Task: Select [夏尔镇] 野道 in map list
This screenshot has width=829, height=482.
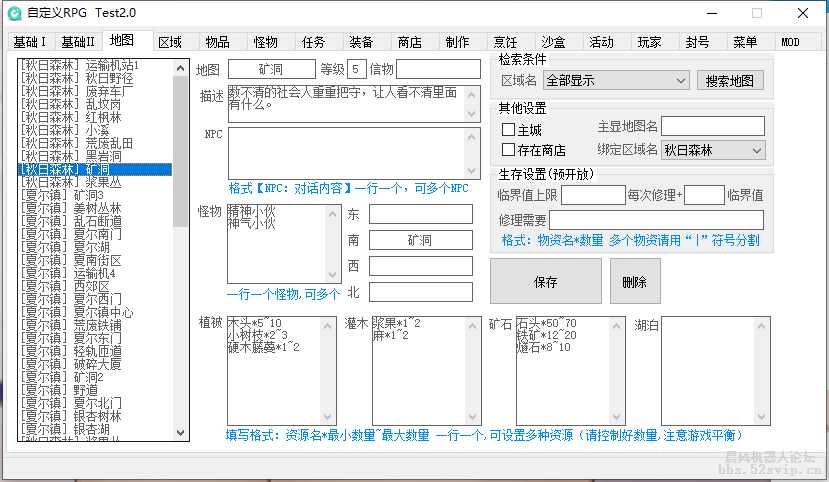Action: coord(95,390)
